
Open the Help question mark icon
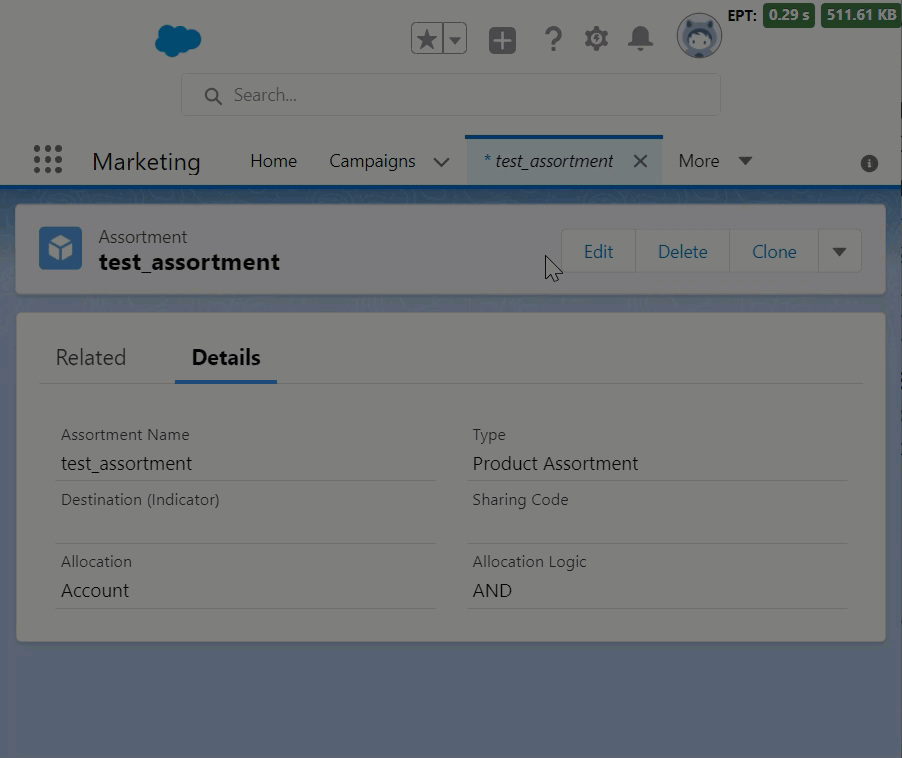coord(552,39)
